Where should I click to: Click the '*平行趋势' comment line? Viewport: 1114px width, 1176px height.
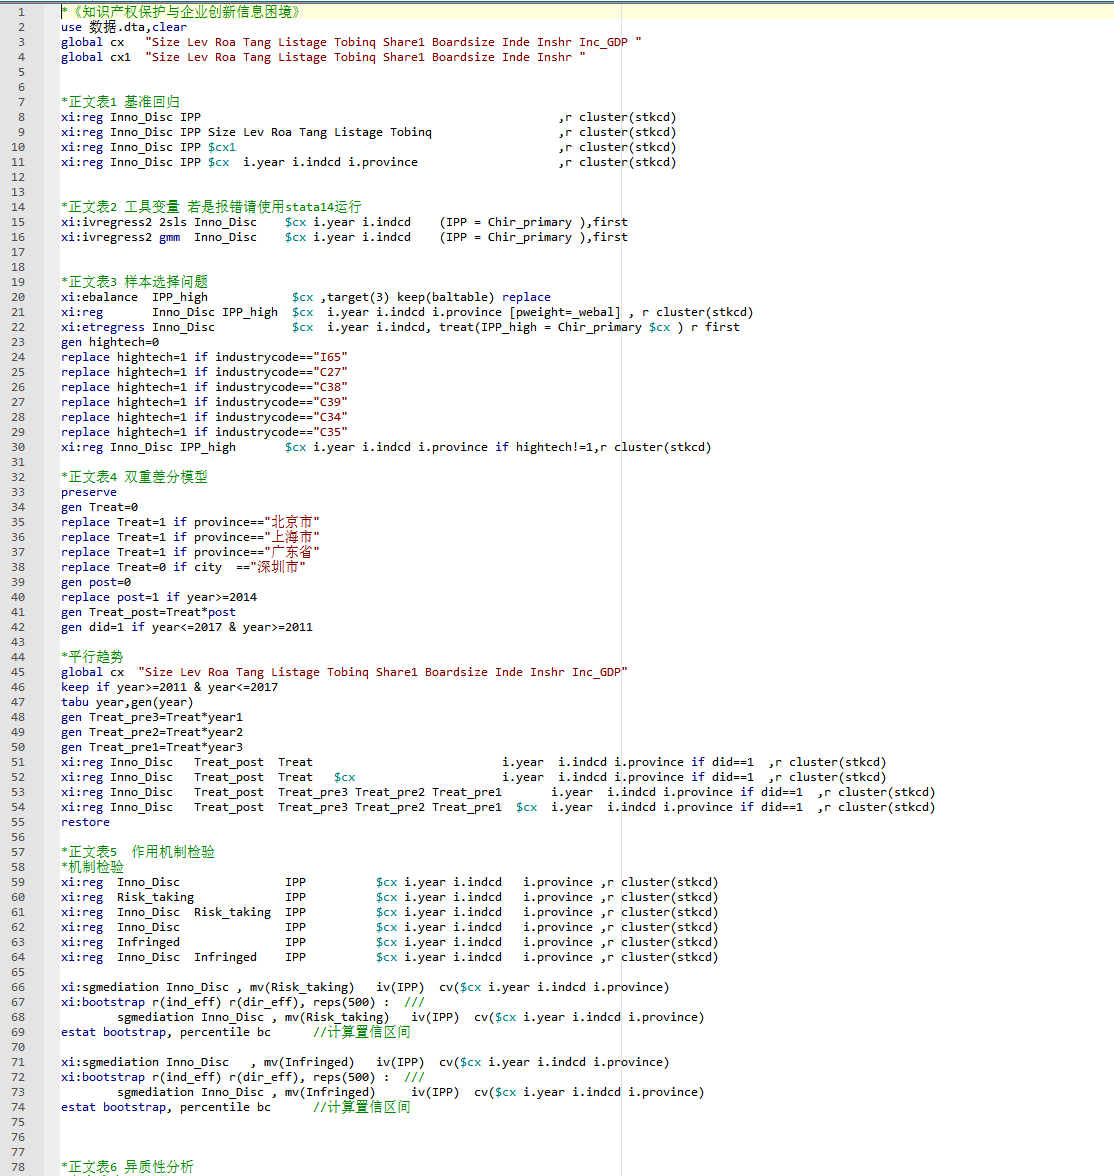click(x=92, y=657)
